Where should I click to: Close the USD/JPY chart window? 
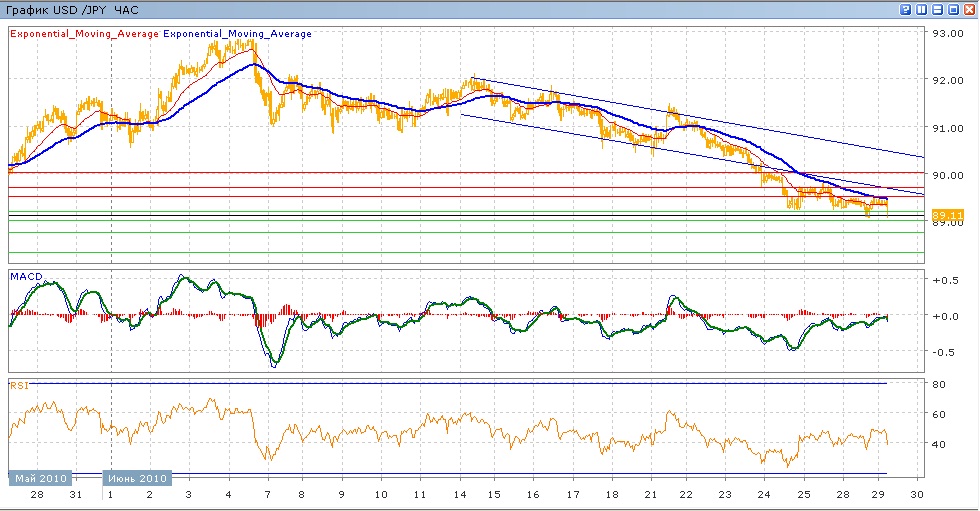click(970, 9)
